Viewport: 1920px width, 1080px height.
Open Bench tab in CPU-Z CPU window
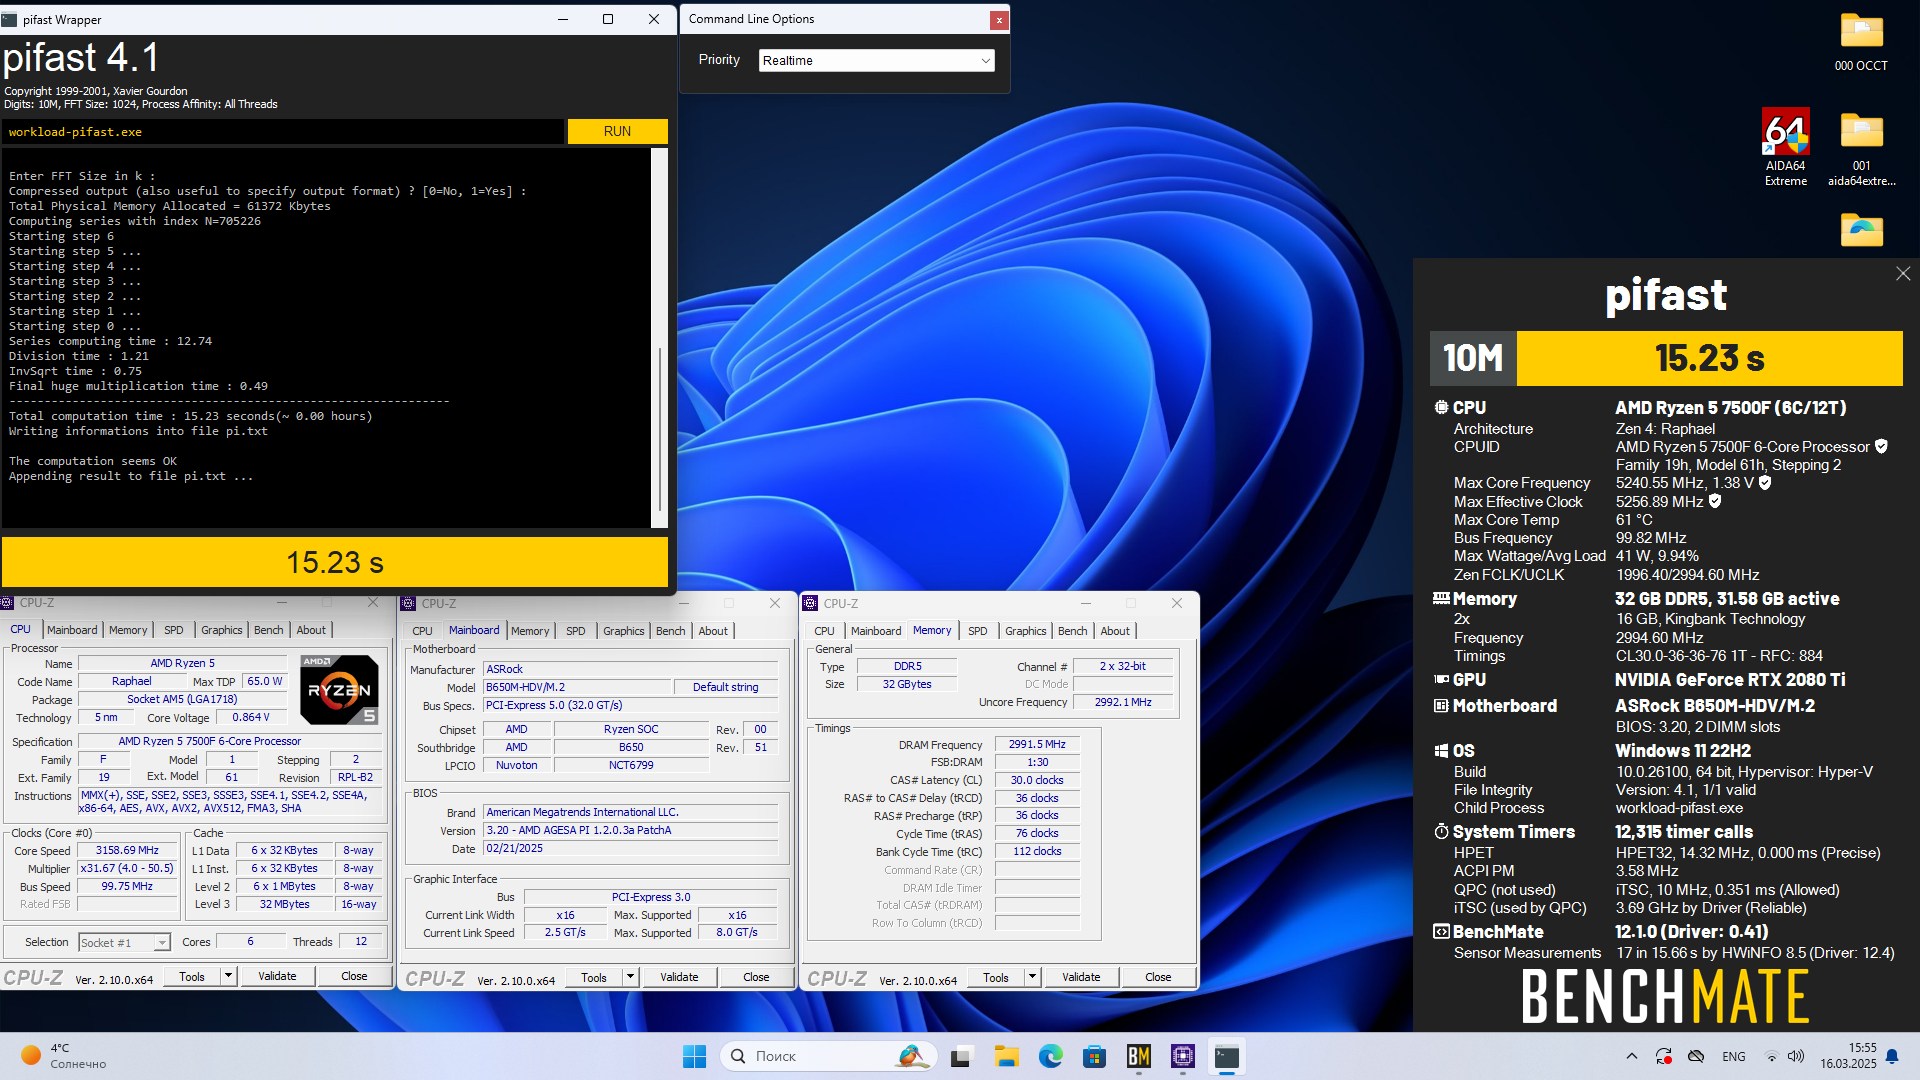(268, 630)
